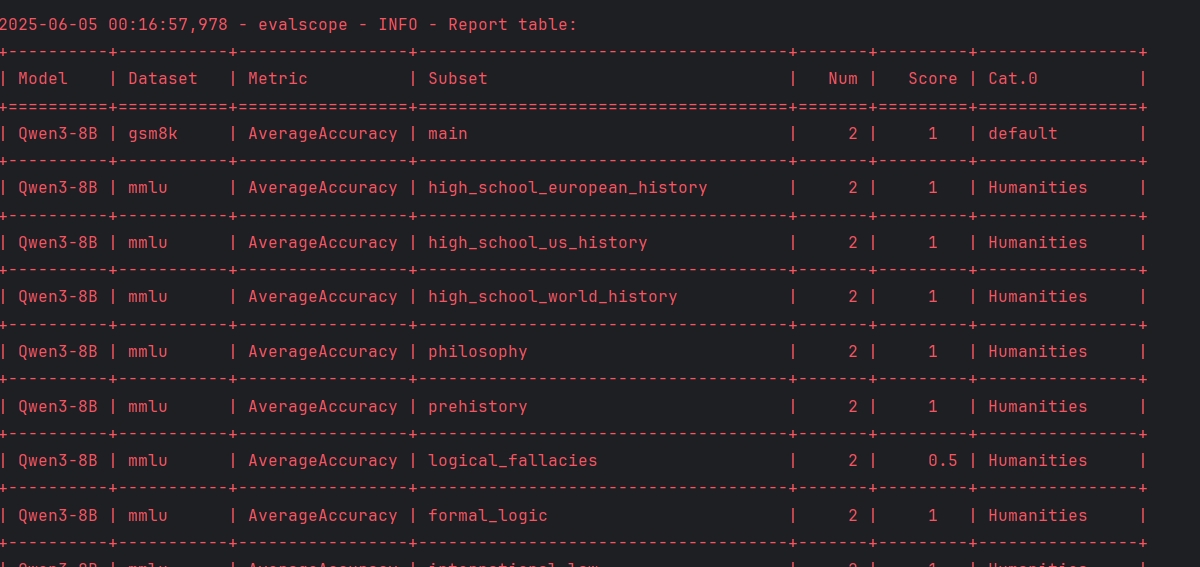
Task: Click the Cat.0 column header
Action: click(1013, 78)
